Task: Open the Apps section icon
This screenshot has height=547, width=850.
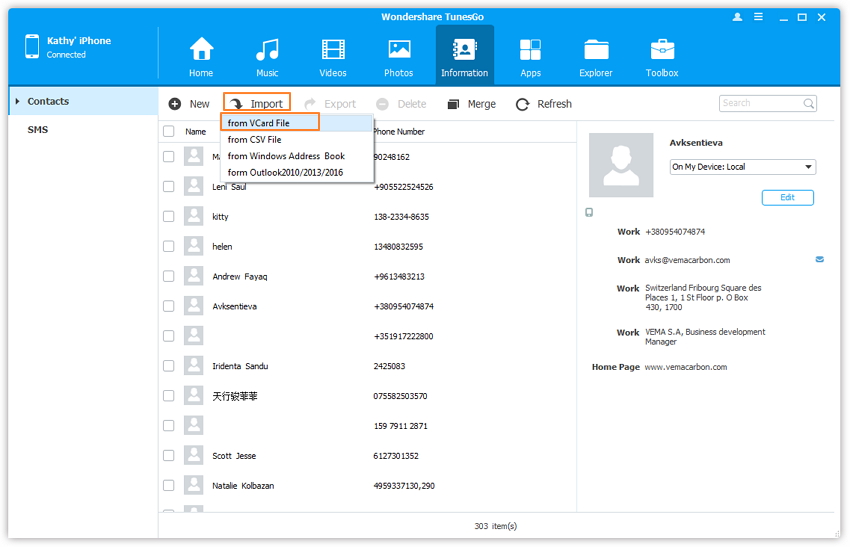Action: click(530, 50)
